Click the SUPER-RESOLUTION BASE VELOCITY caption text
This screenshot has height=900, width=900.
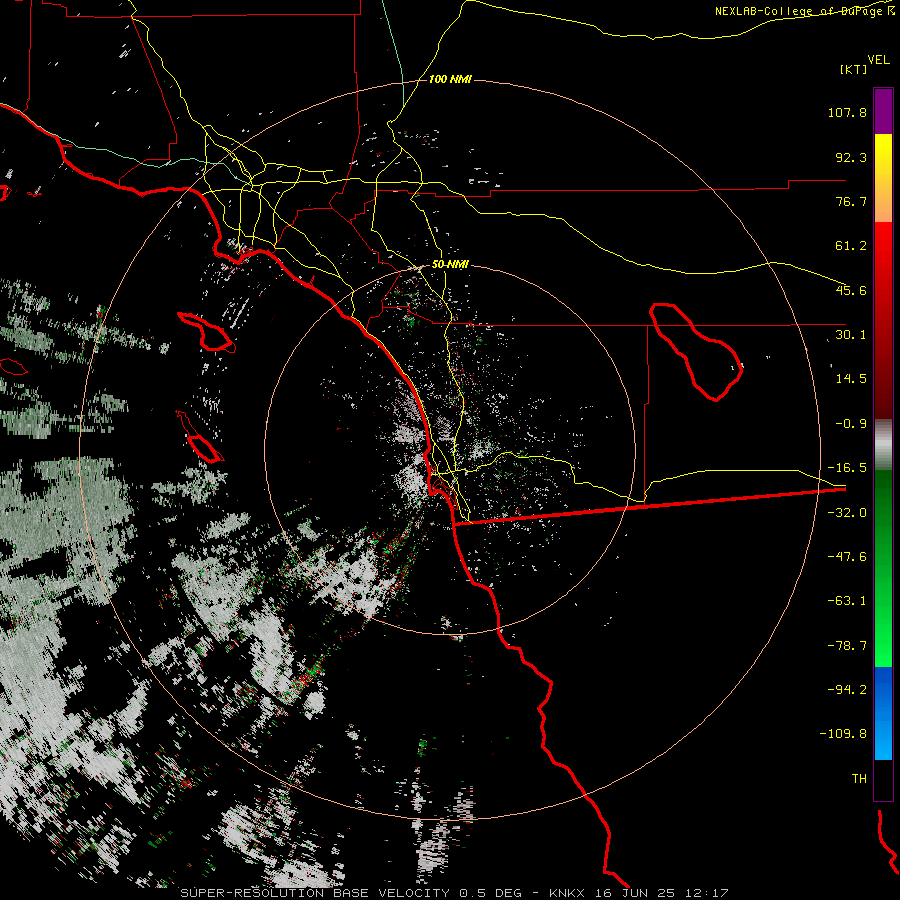tap(315, 893)
